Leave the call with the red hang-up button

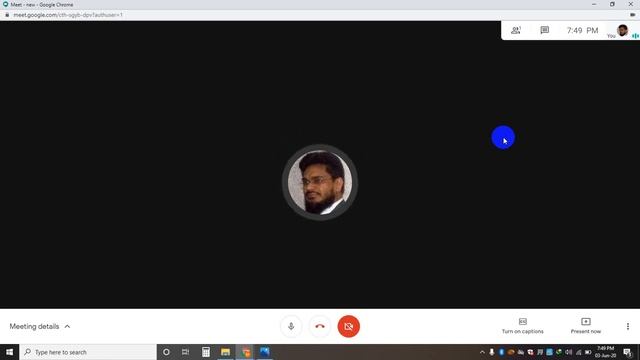coord(320,326)
